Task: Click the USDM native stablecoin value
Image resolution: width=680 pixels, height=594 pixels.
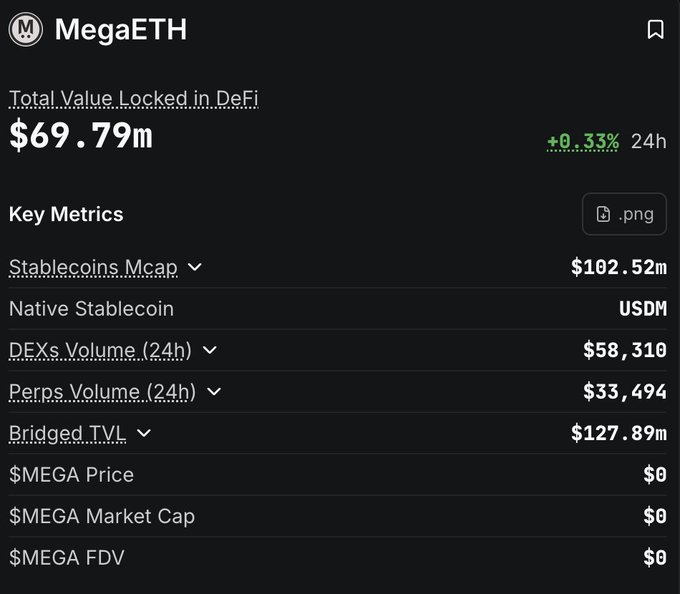Action: pyautogui.click(x=642, y=309)
